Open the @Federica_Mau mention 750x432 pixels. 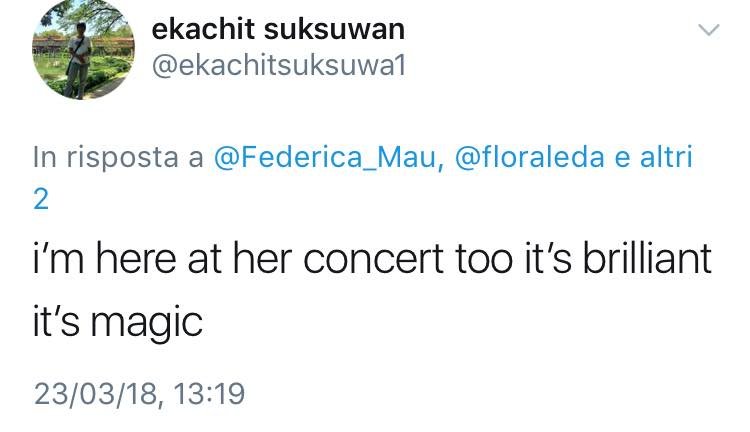coord(328,157)
